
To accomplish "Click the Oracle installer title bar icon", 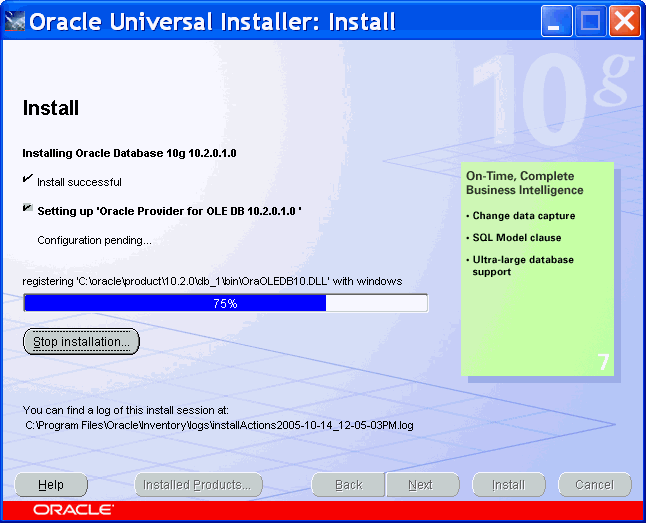I will [x=15, y=22].
